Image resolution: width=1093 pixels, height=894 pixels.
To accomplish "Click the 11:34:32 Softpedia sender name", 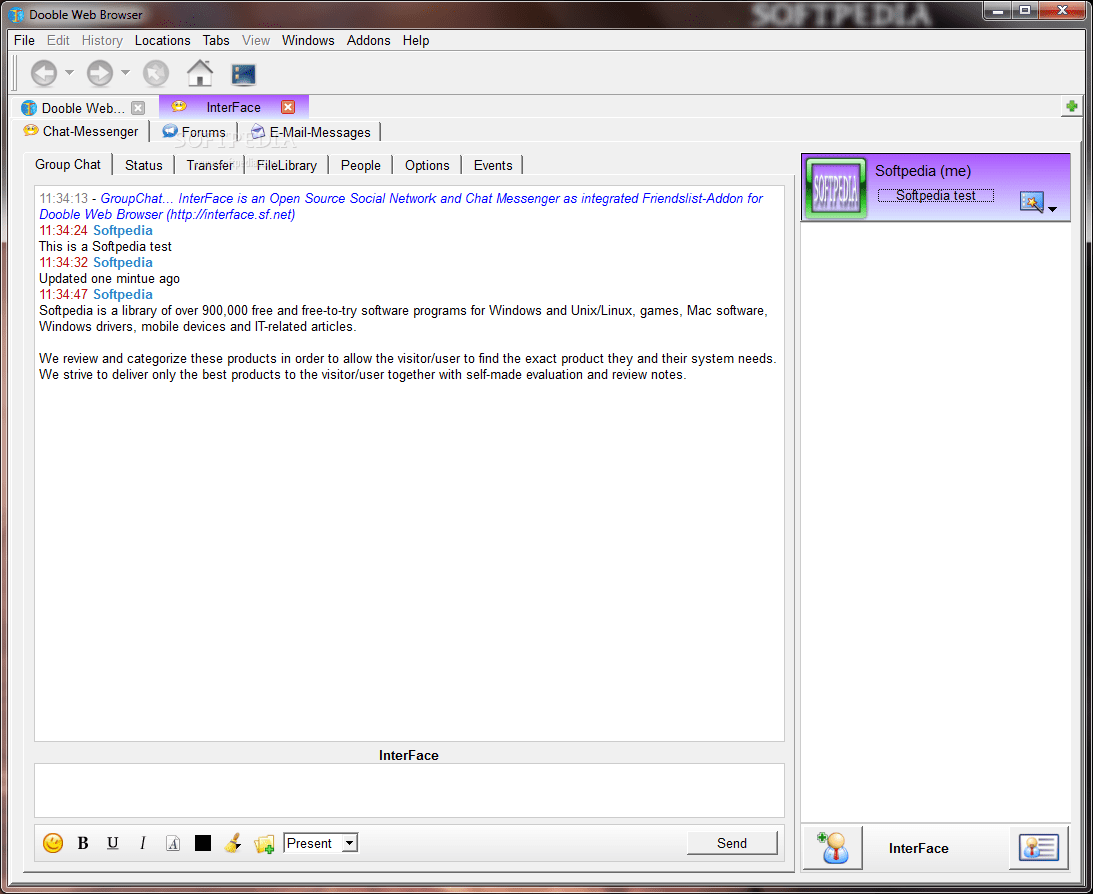I will (x=123, y=262).
